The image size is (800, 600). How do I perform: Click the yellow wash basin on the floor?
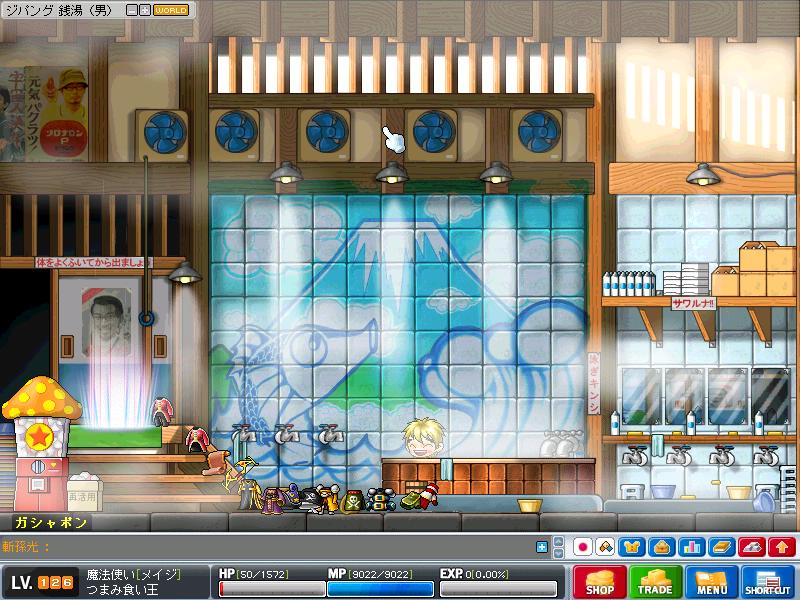click(530, 506)
